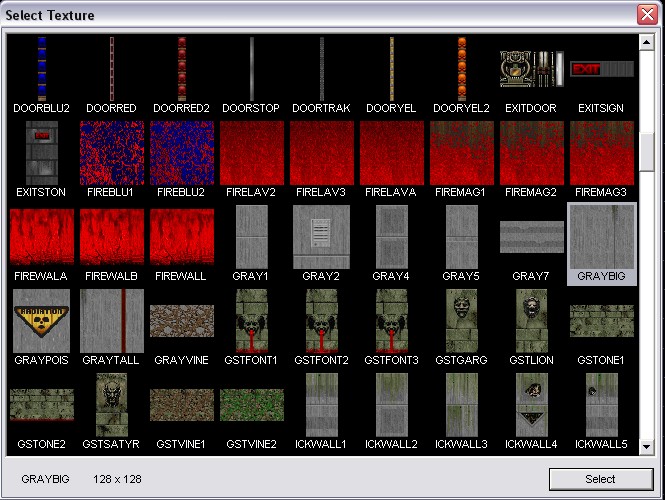665x500 pixels.
Task: Click the vertical scrollbar thumb
Action: 647,153
